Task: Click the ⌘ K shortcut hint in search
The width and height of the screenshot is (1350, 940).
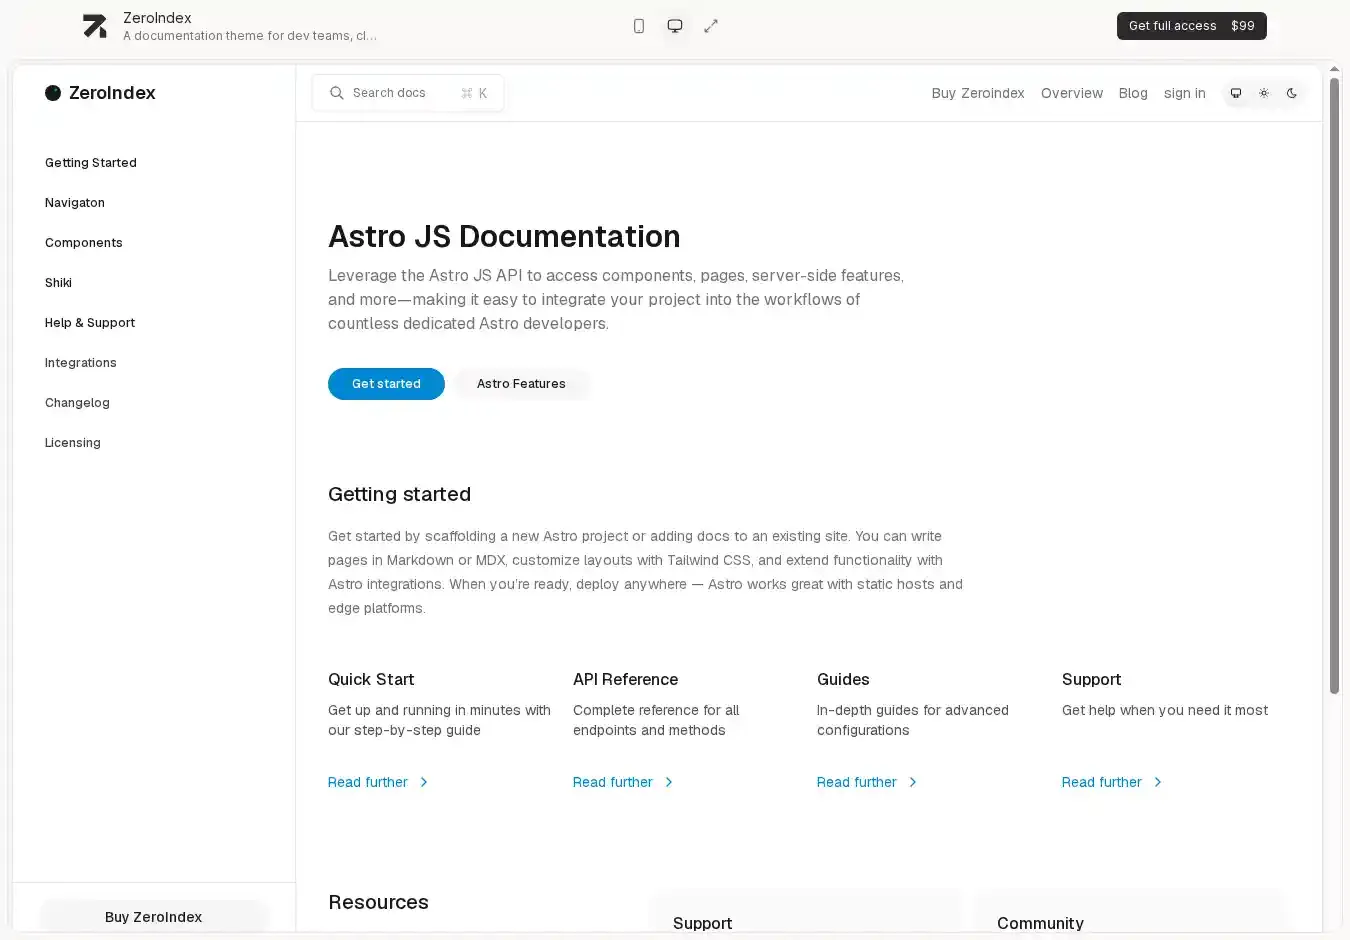Action: 474,93
